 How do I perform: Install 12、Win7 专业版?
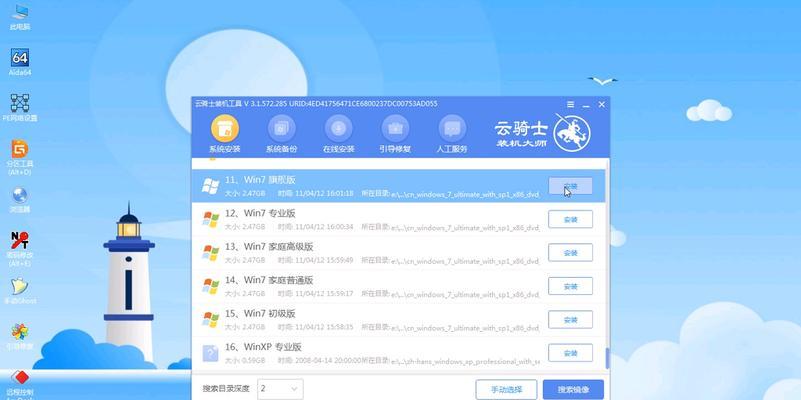tap(570, 219)
